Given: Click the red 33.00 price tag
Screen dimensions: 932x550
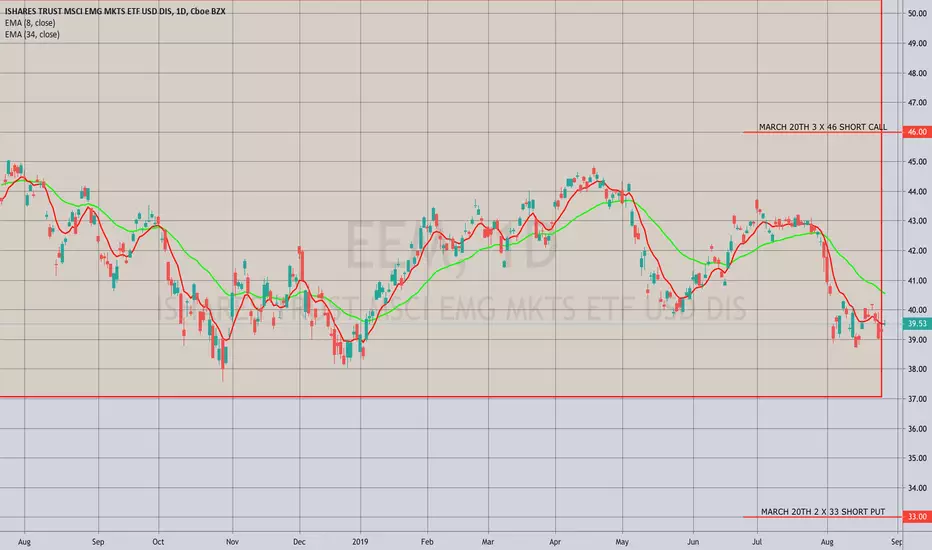Looking at the screenshot, I should (917, 517).
